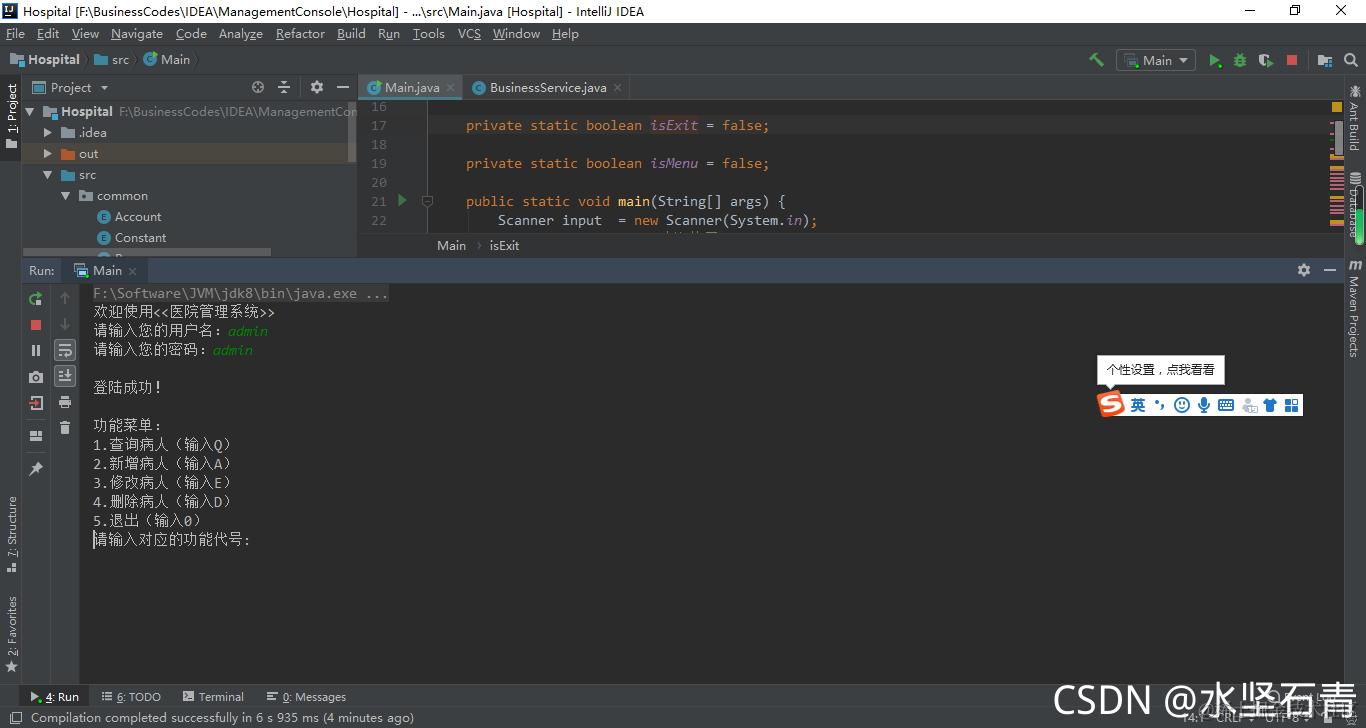1366x728 pixels.
Task: Open the Refactor menu
Action: coord(300,34)
